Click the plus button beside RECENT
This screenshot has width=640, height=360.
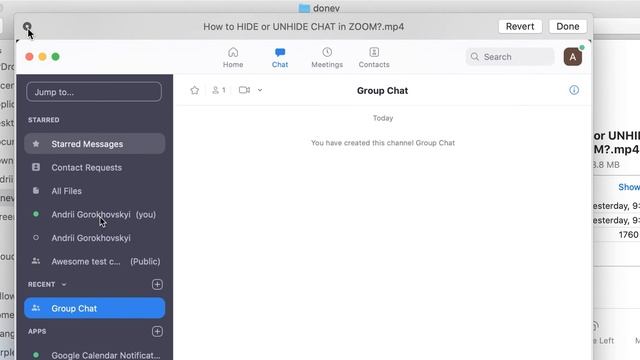click(157, 284)
